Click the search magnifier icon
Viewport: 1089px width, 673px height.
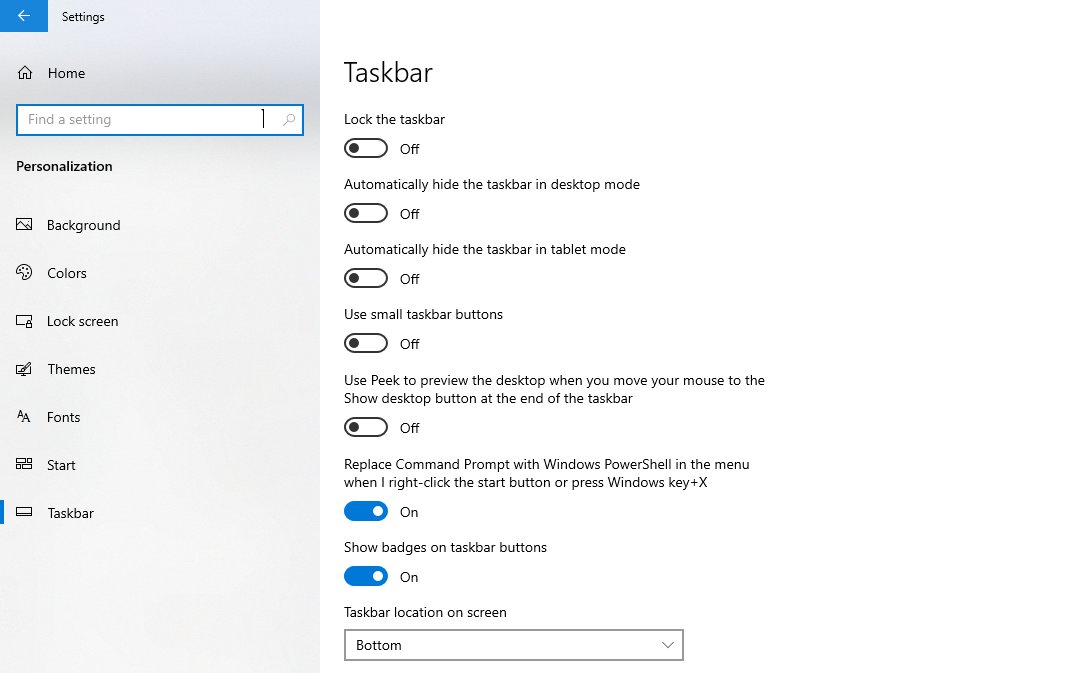click(289, 120)
